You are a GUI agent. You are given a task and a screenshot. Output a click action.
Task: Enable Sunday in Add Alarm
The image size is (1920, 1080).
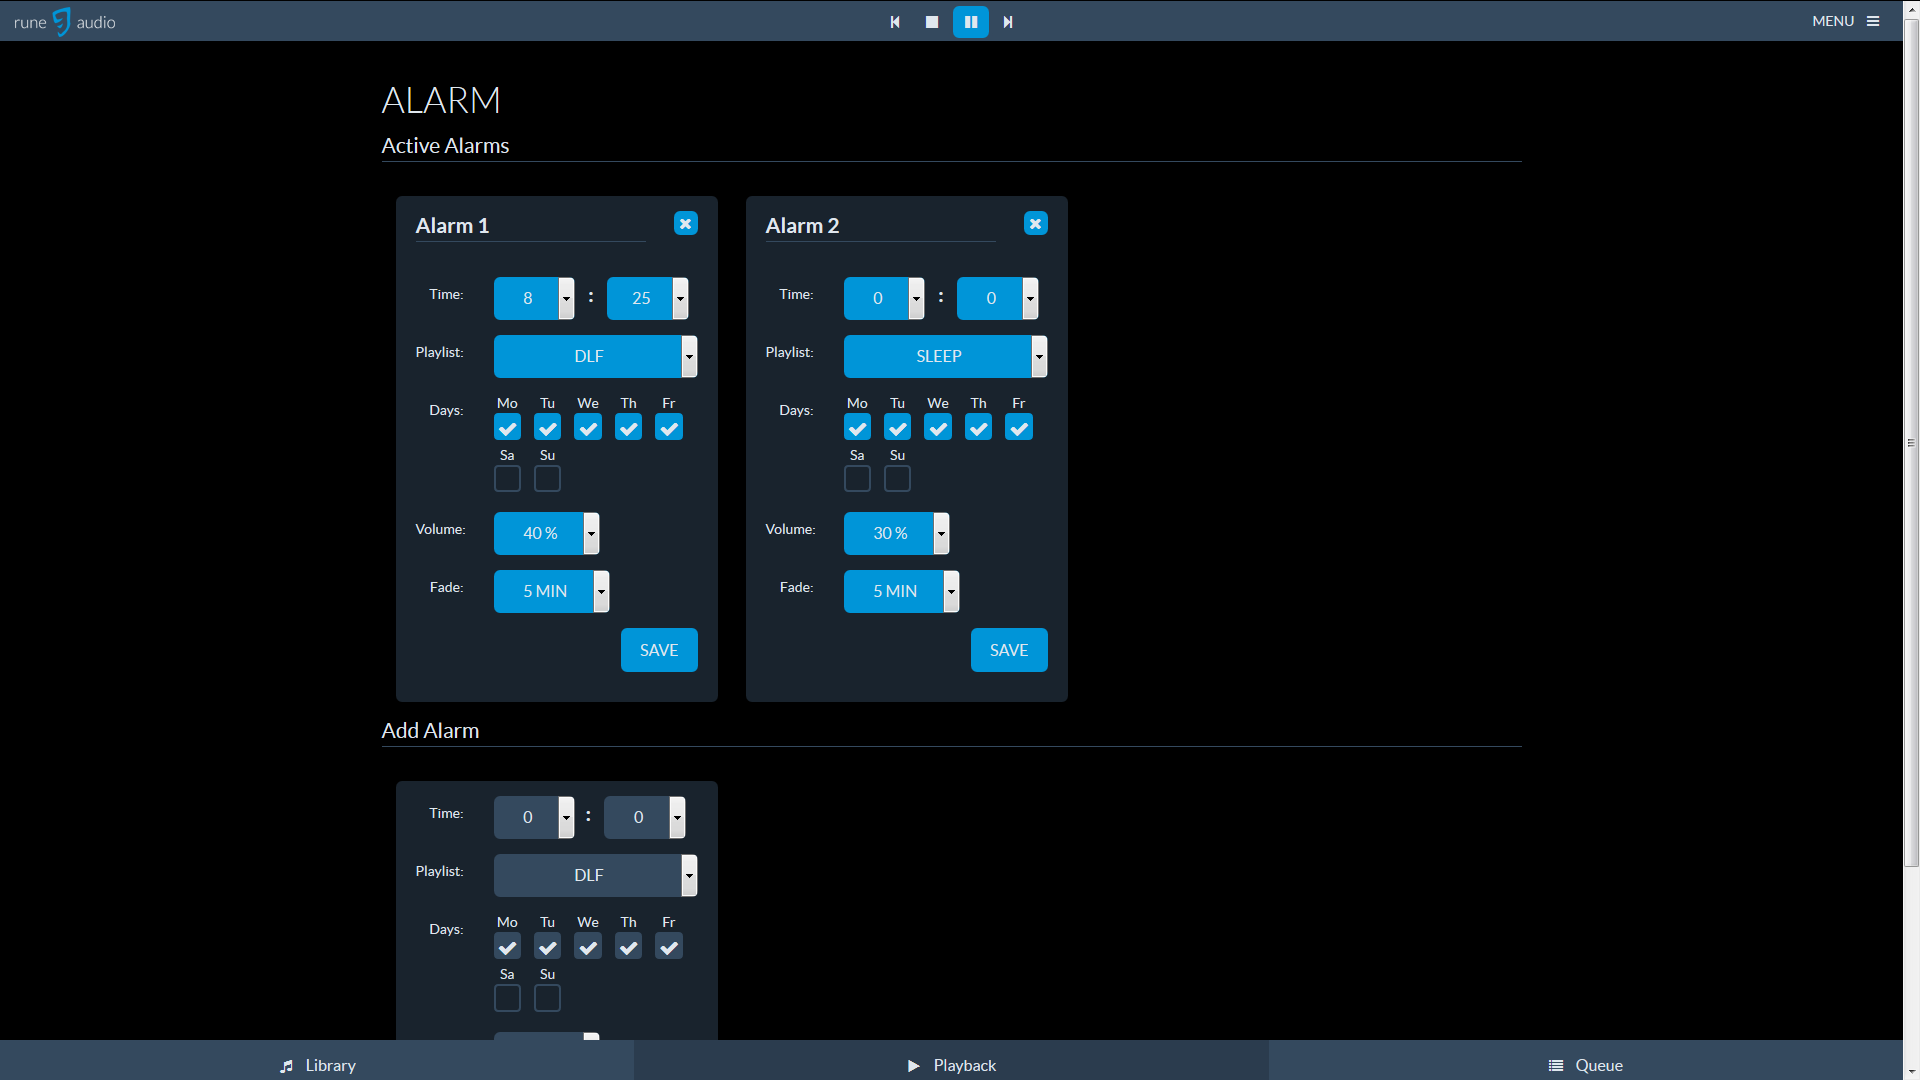tap(547, 998)
